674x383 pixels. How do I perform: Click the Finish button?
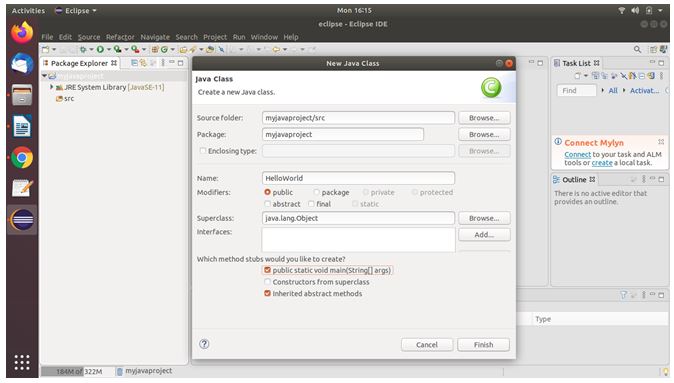[484, 345]
